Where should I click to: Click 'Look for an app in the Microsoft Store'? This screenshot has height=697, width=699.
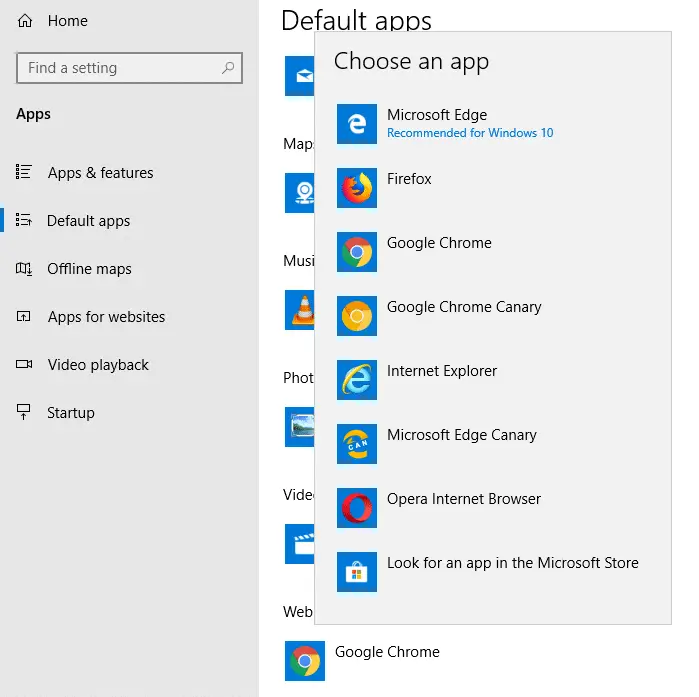(x=513, y=563)
